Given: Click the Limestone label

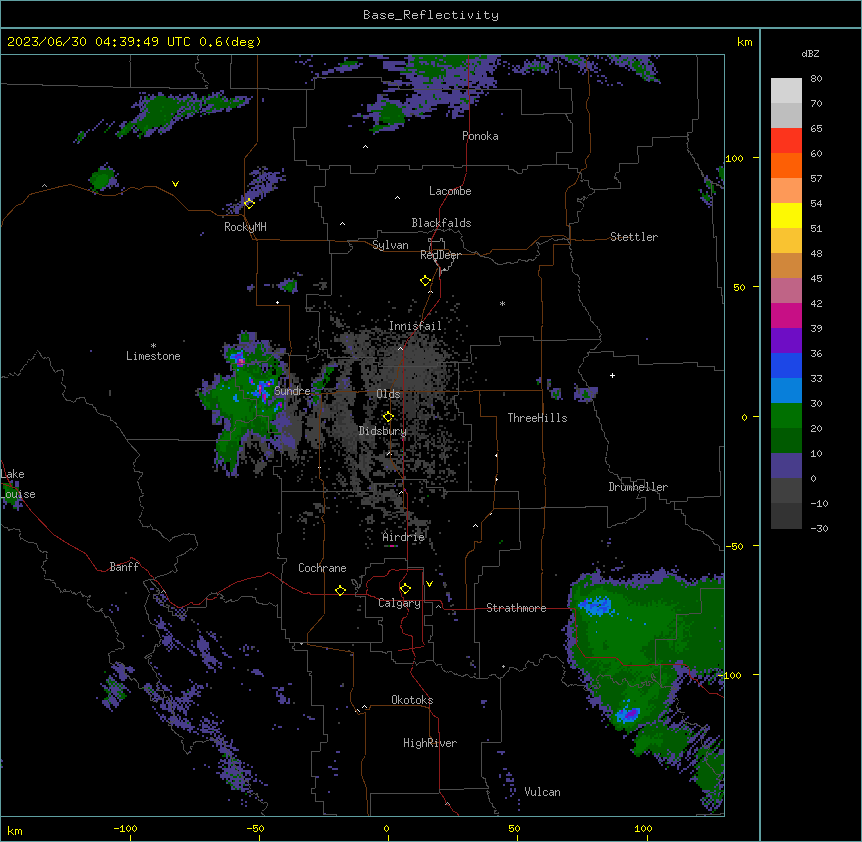Looking at the screenshot, I should 153,356.
